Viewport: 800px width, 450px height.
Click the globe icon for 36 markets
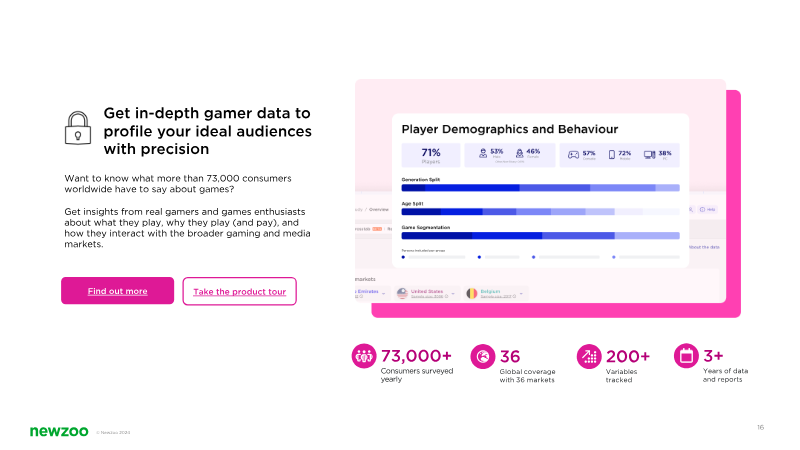pos(483,356)
